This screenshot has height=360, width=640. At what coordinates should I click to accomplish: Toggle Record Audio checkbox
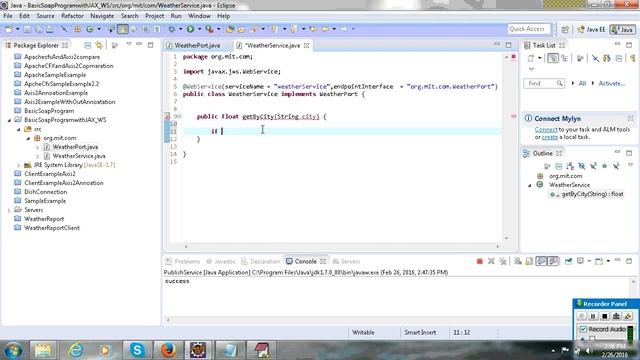pyautogui.click(x=583, y=329)
